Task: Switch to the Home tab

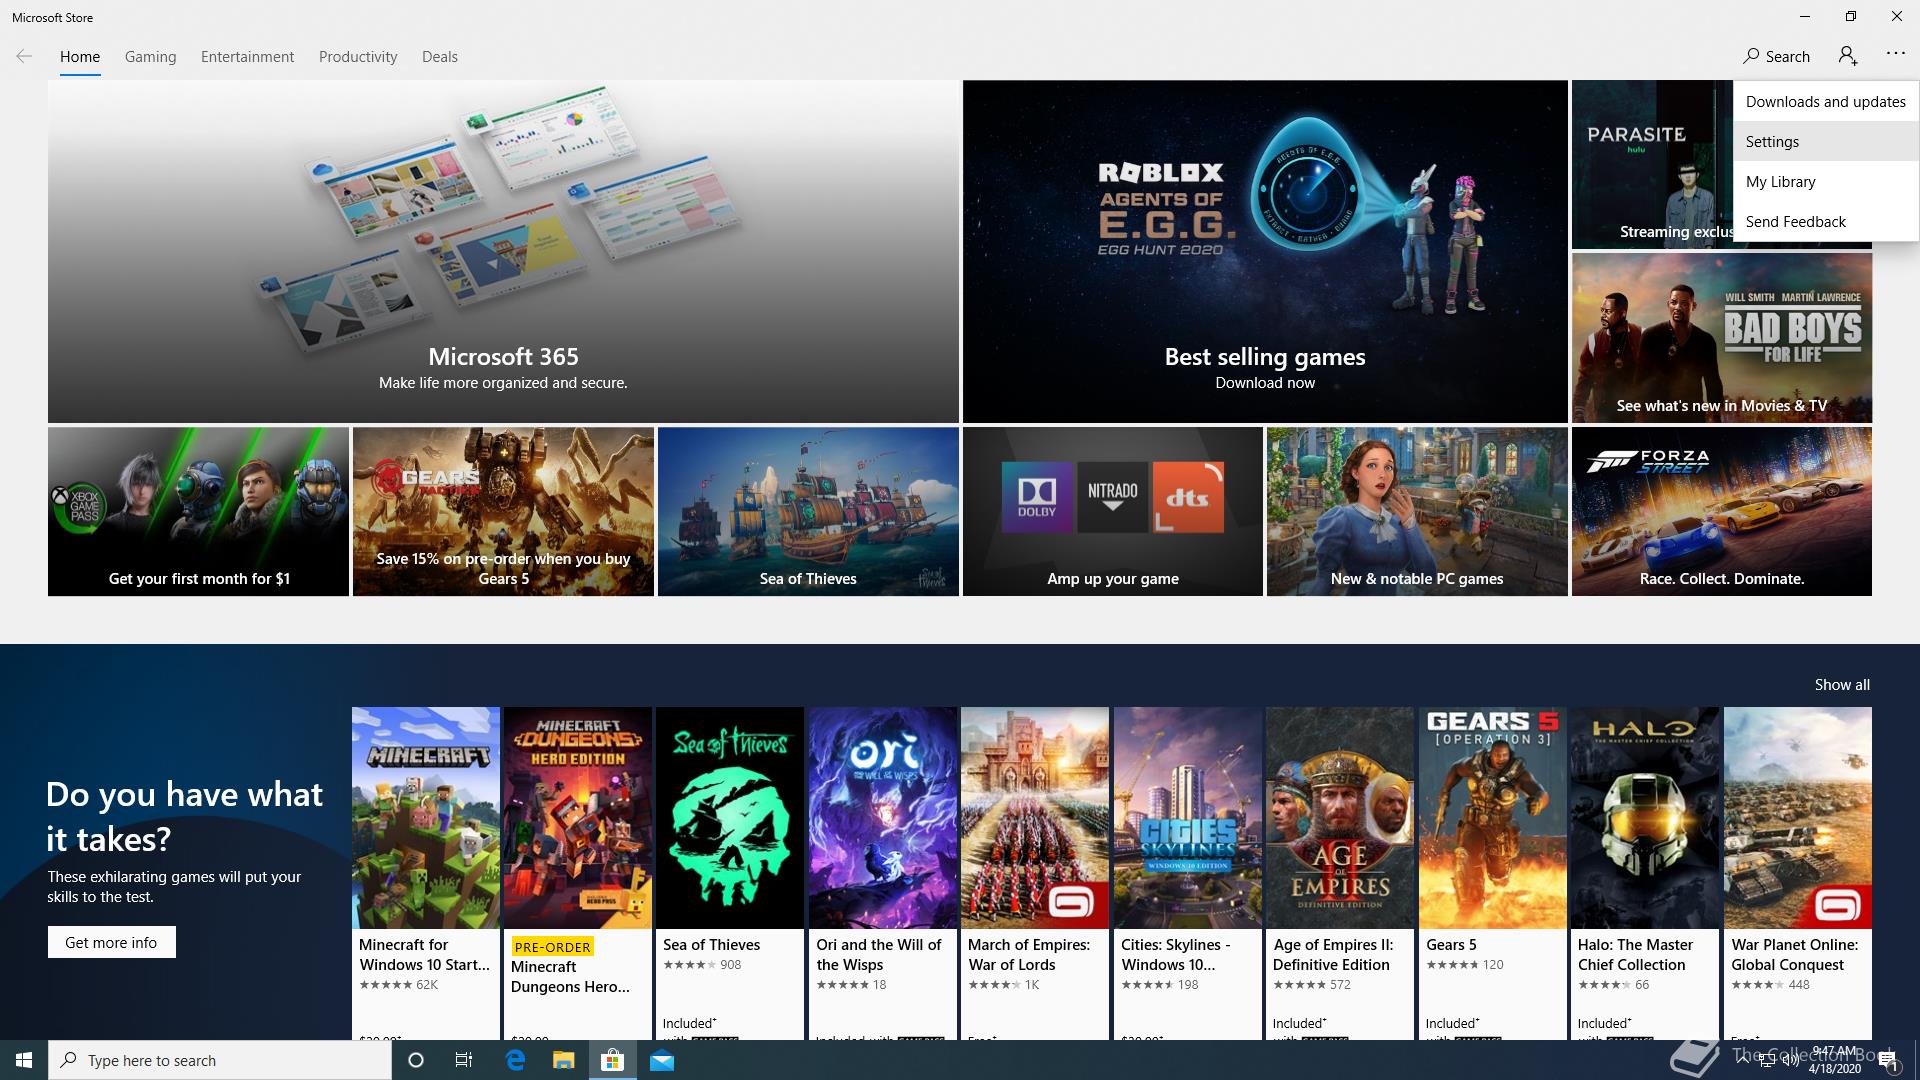Action: click(80, 57)
